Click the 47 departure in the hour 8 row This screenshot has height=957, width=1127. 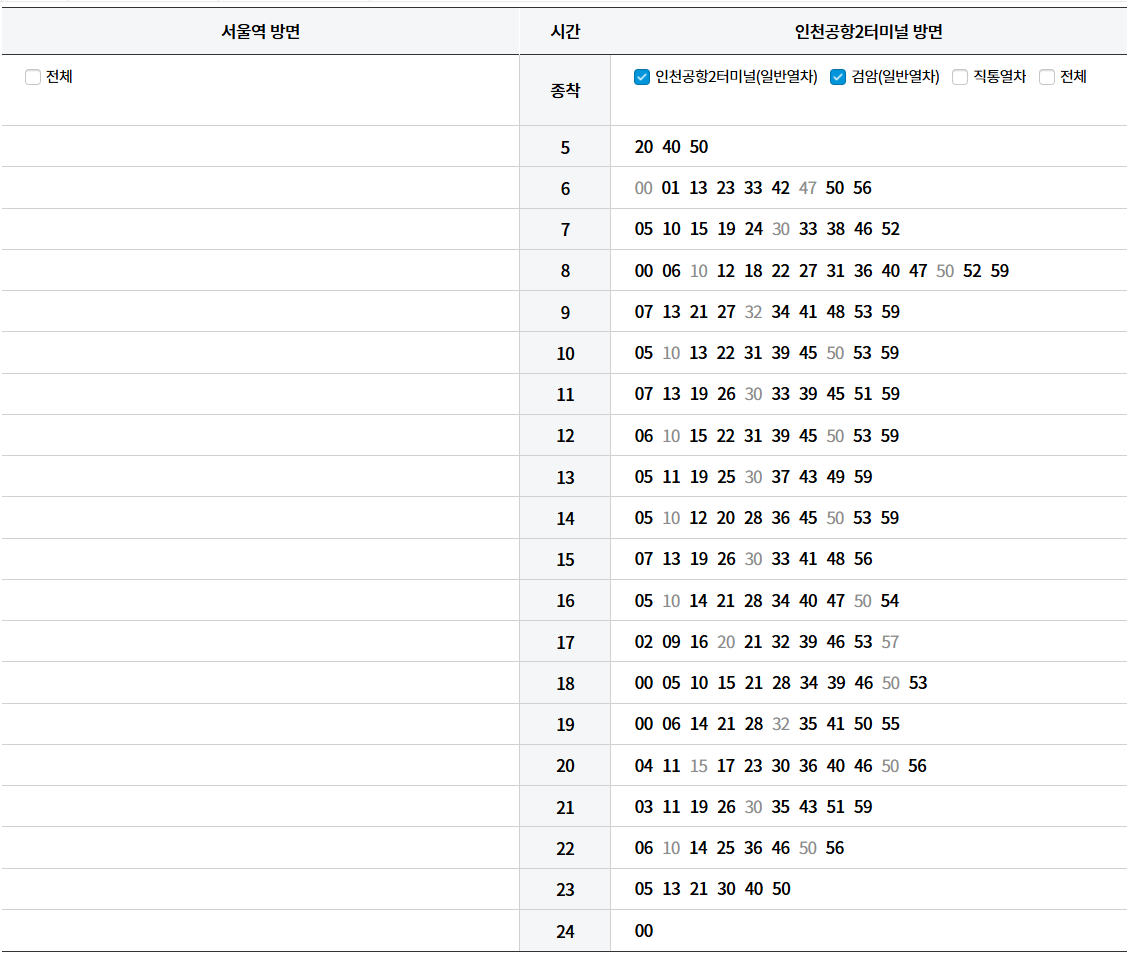pos(918,270)
